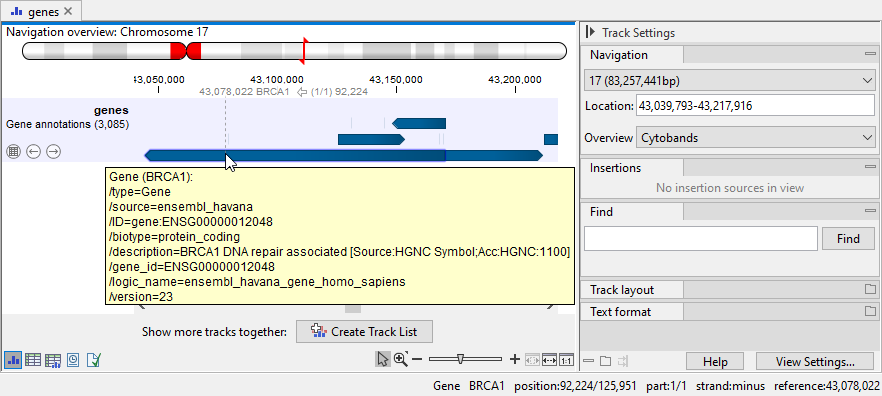Click 'Navigation overview: Chromosome 17' label
The height and width of the screenshot is (396, 882).
(x=107, y=32)
